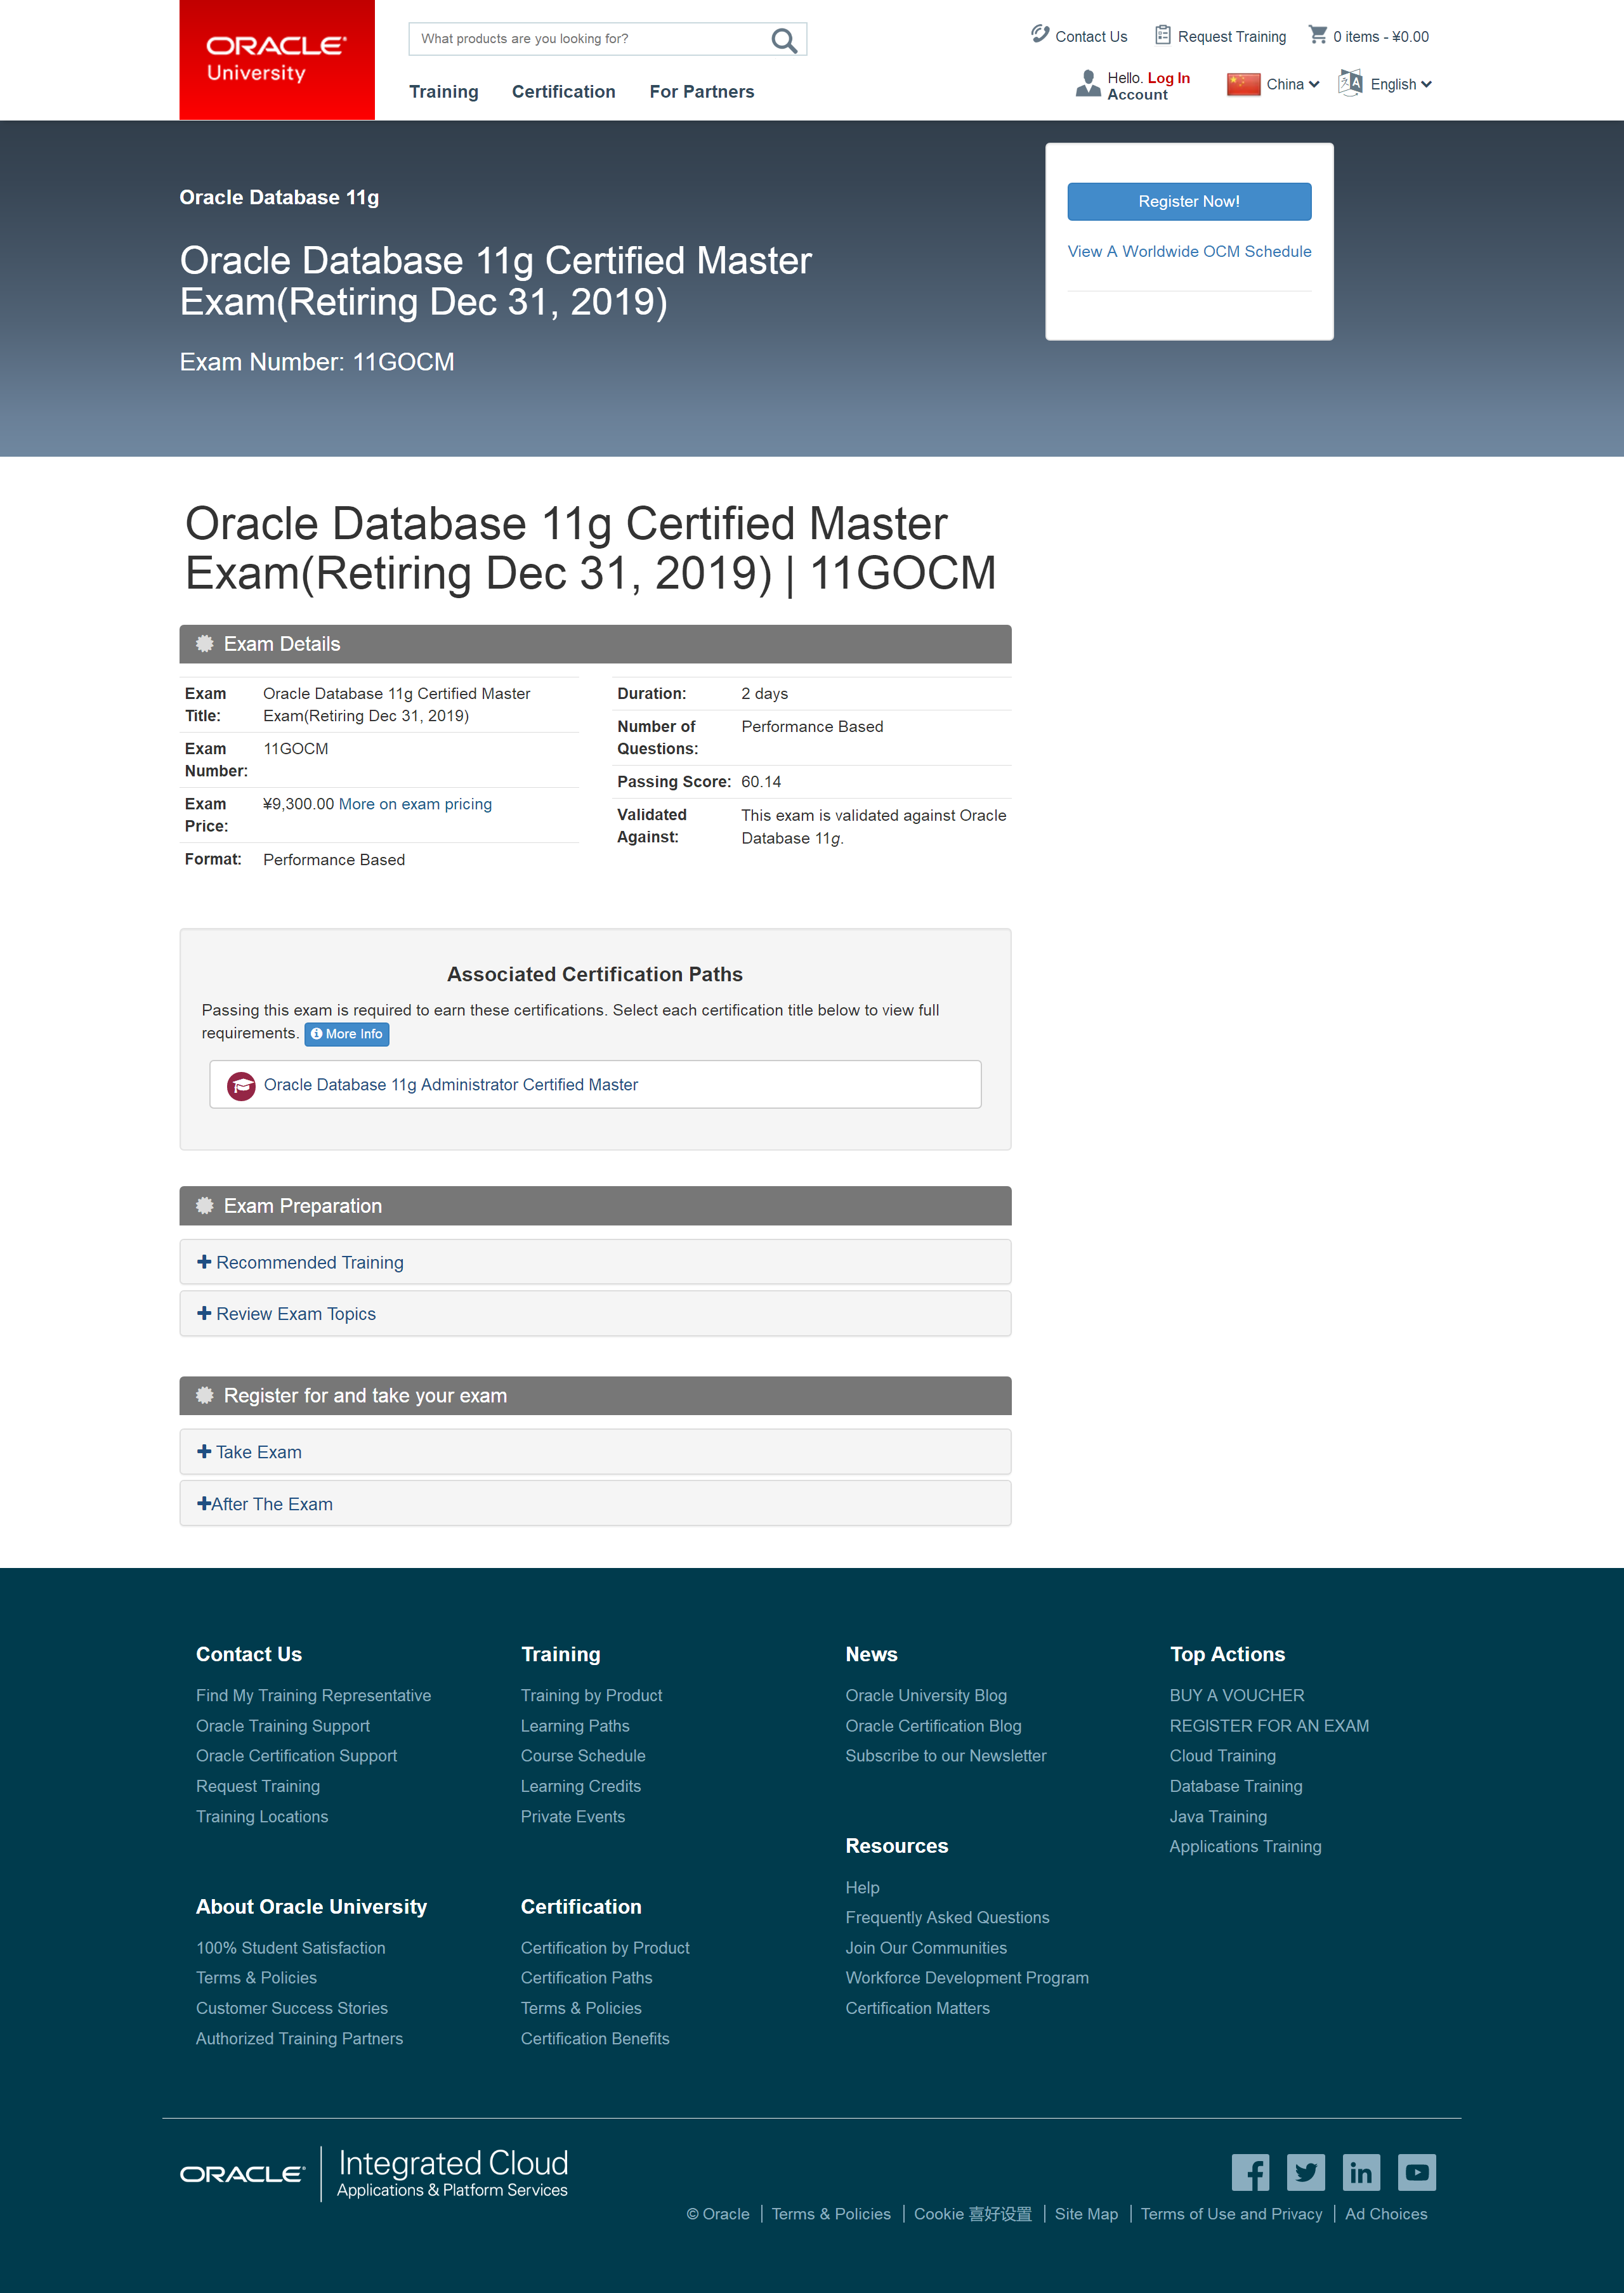Open the For Partners menu
Image resolution: width=1624 pixels, height=2293 pixels.
[x=701, y=92]
